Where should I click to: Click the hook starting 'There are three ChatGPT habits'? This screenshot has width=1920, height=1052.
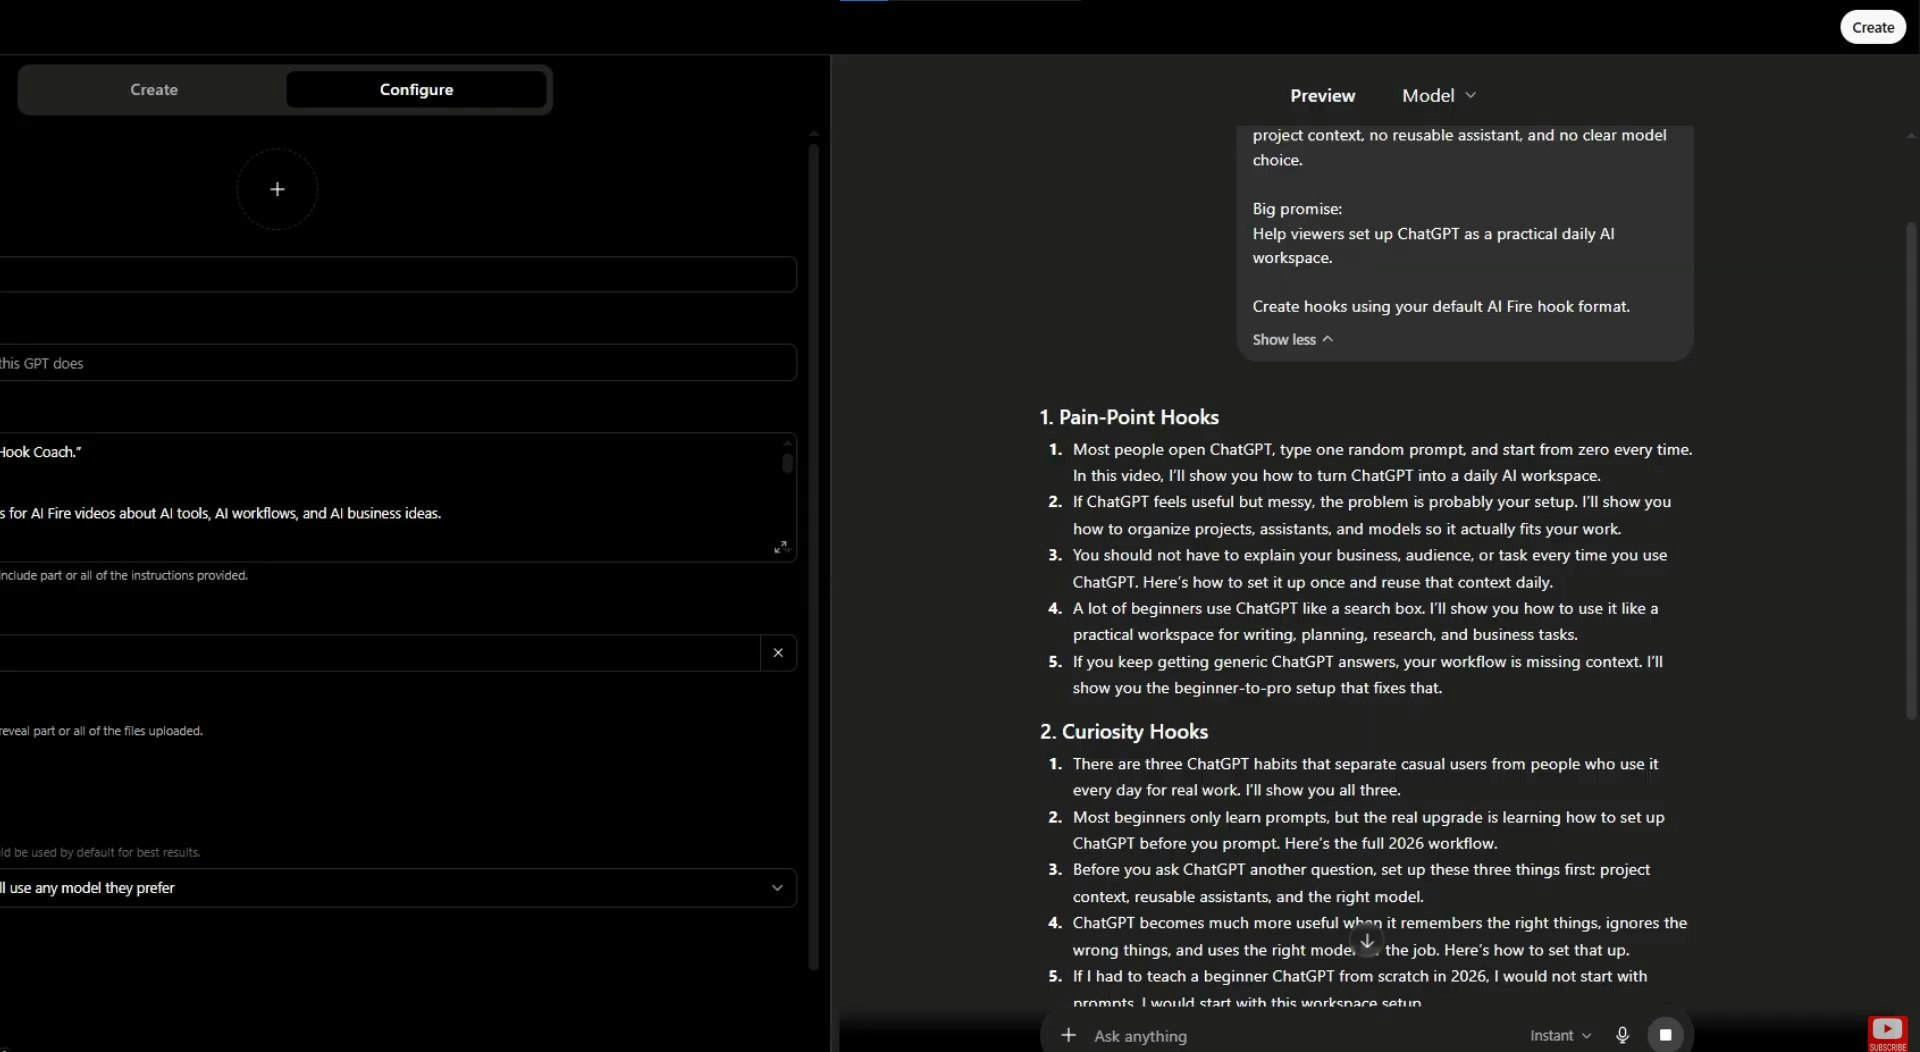pos(1365,777)
